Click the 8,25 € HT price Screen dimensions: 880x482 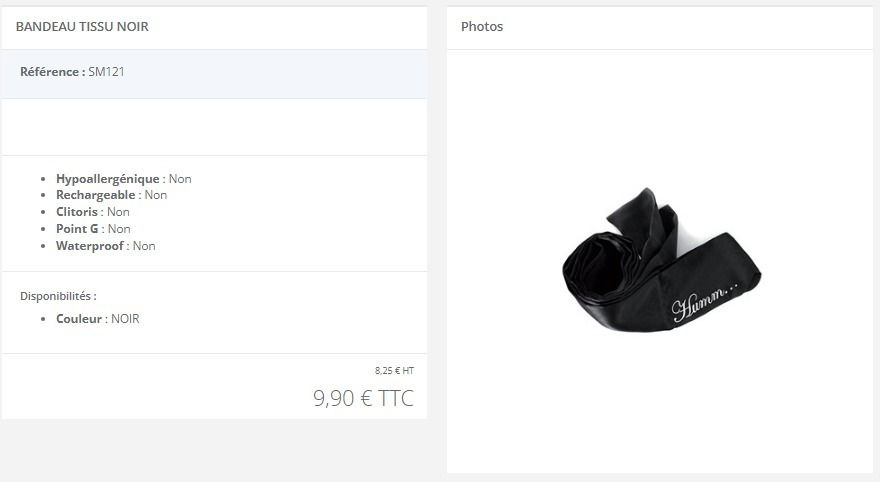pos(394,370)
